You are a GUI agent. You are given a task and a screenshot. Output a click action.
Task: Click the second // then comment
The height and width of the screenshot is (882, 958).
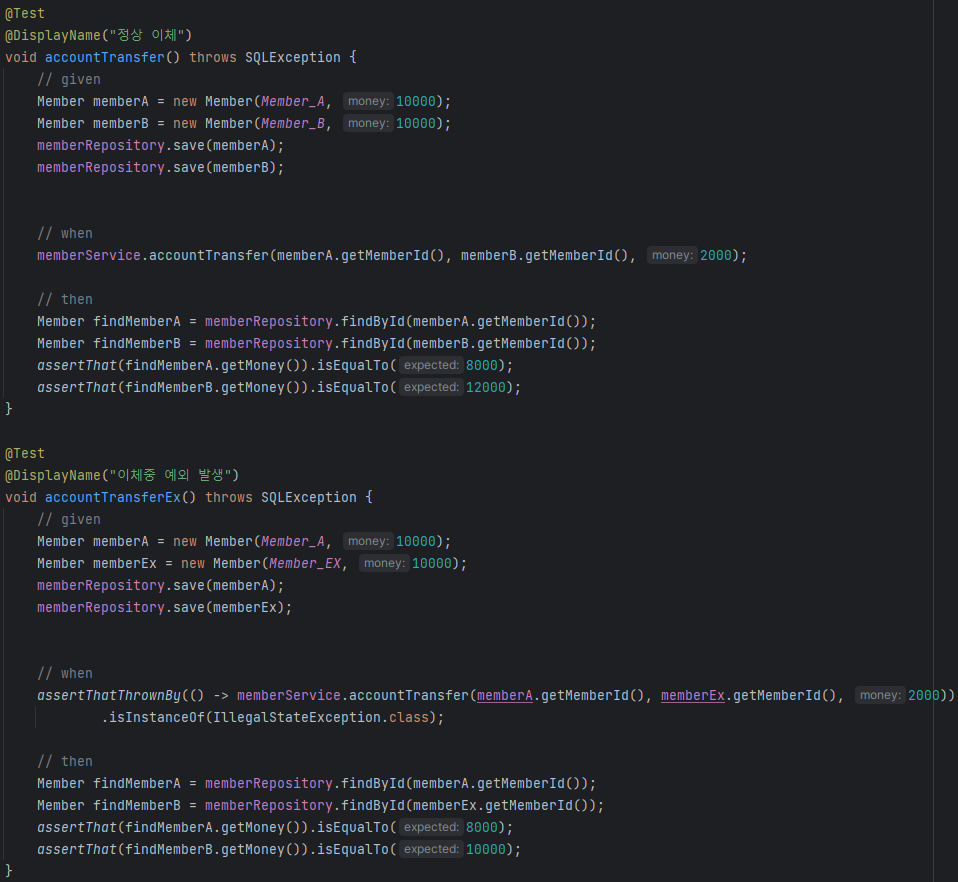pyautogui.click(x=65, y=761)
